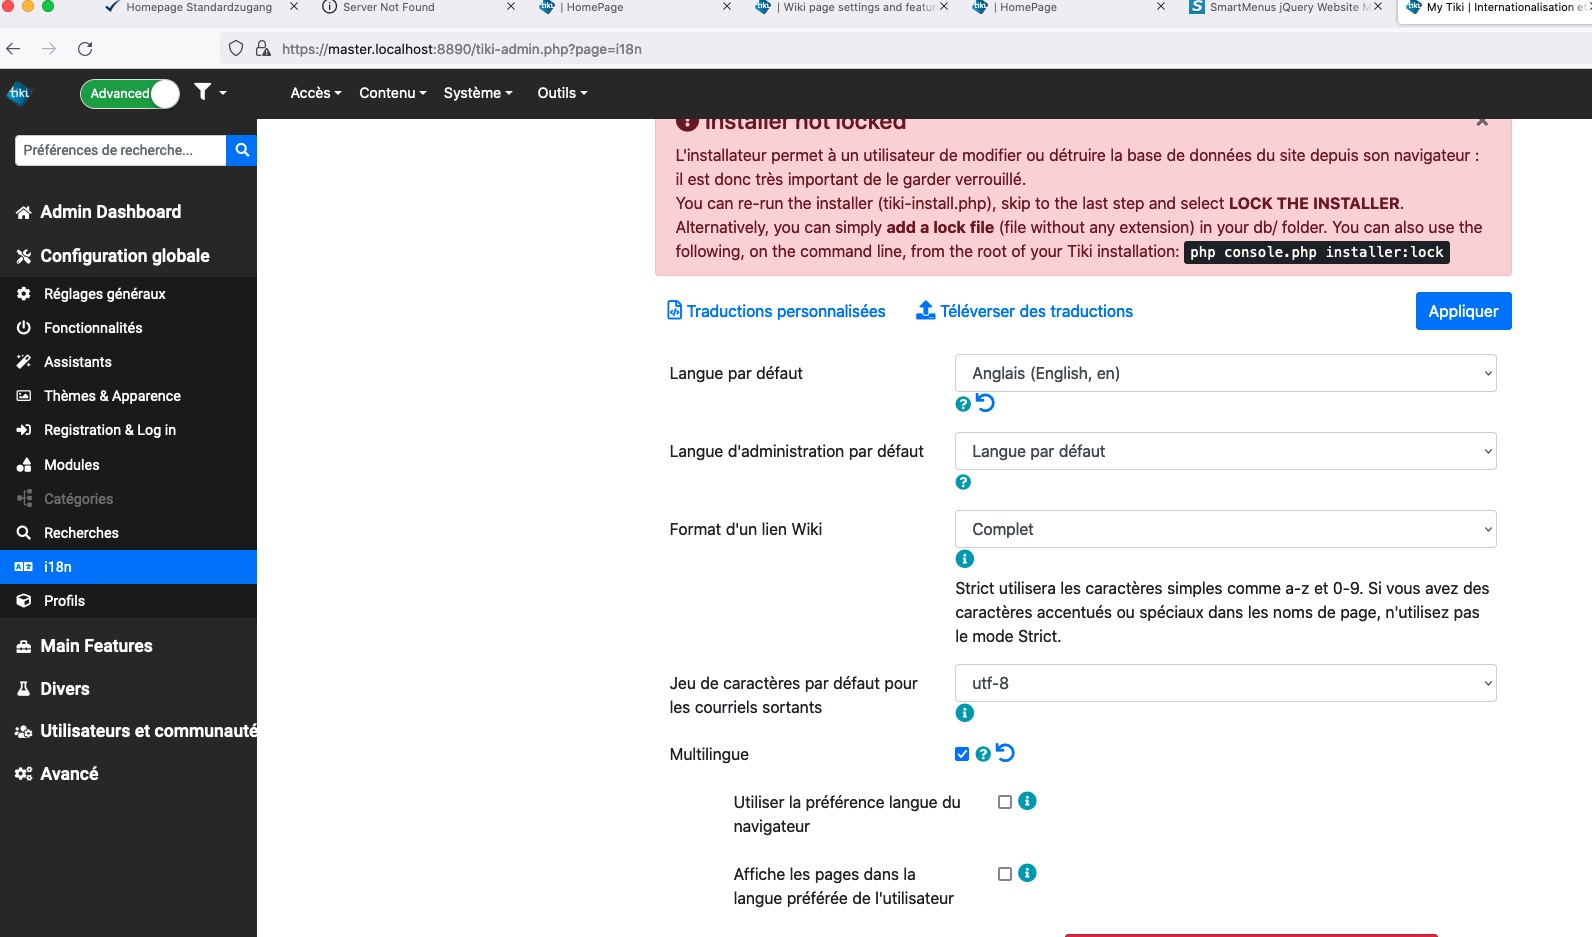Click the Assistants magic wand icon
Image resolution: width=1592 pixels, height=937 pixels.
click(x=24, y=362)
